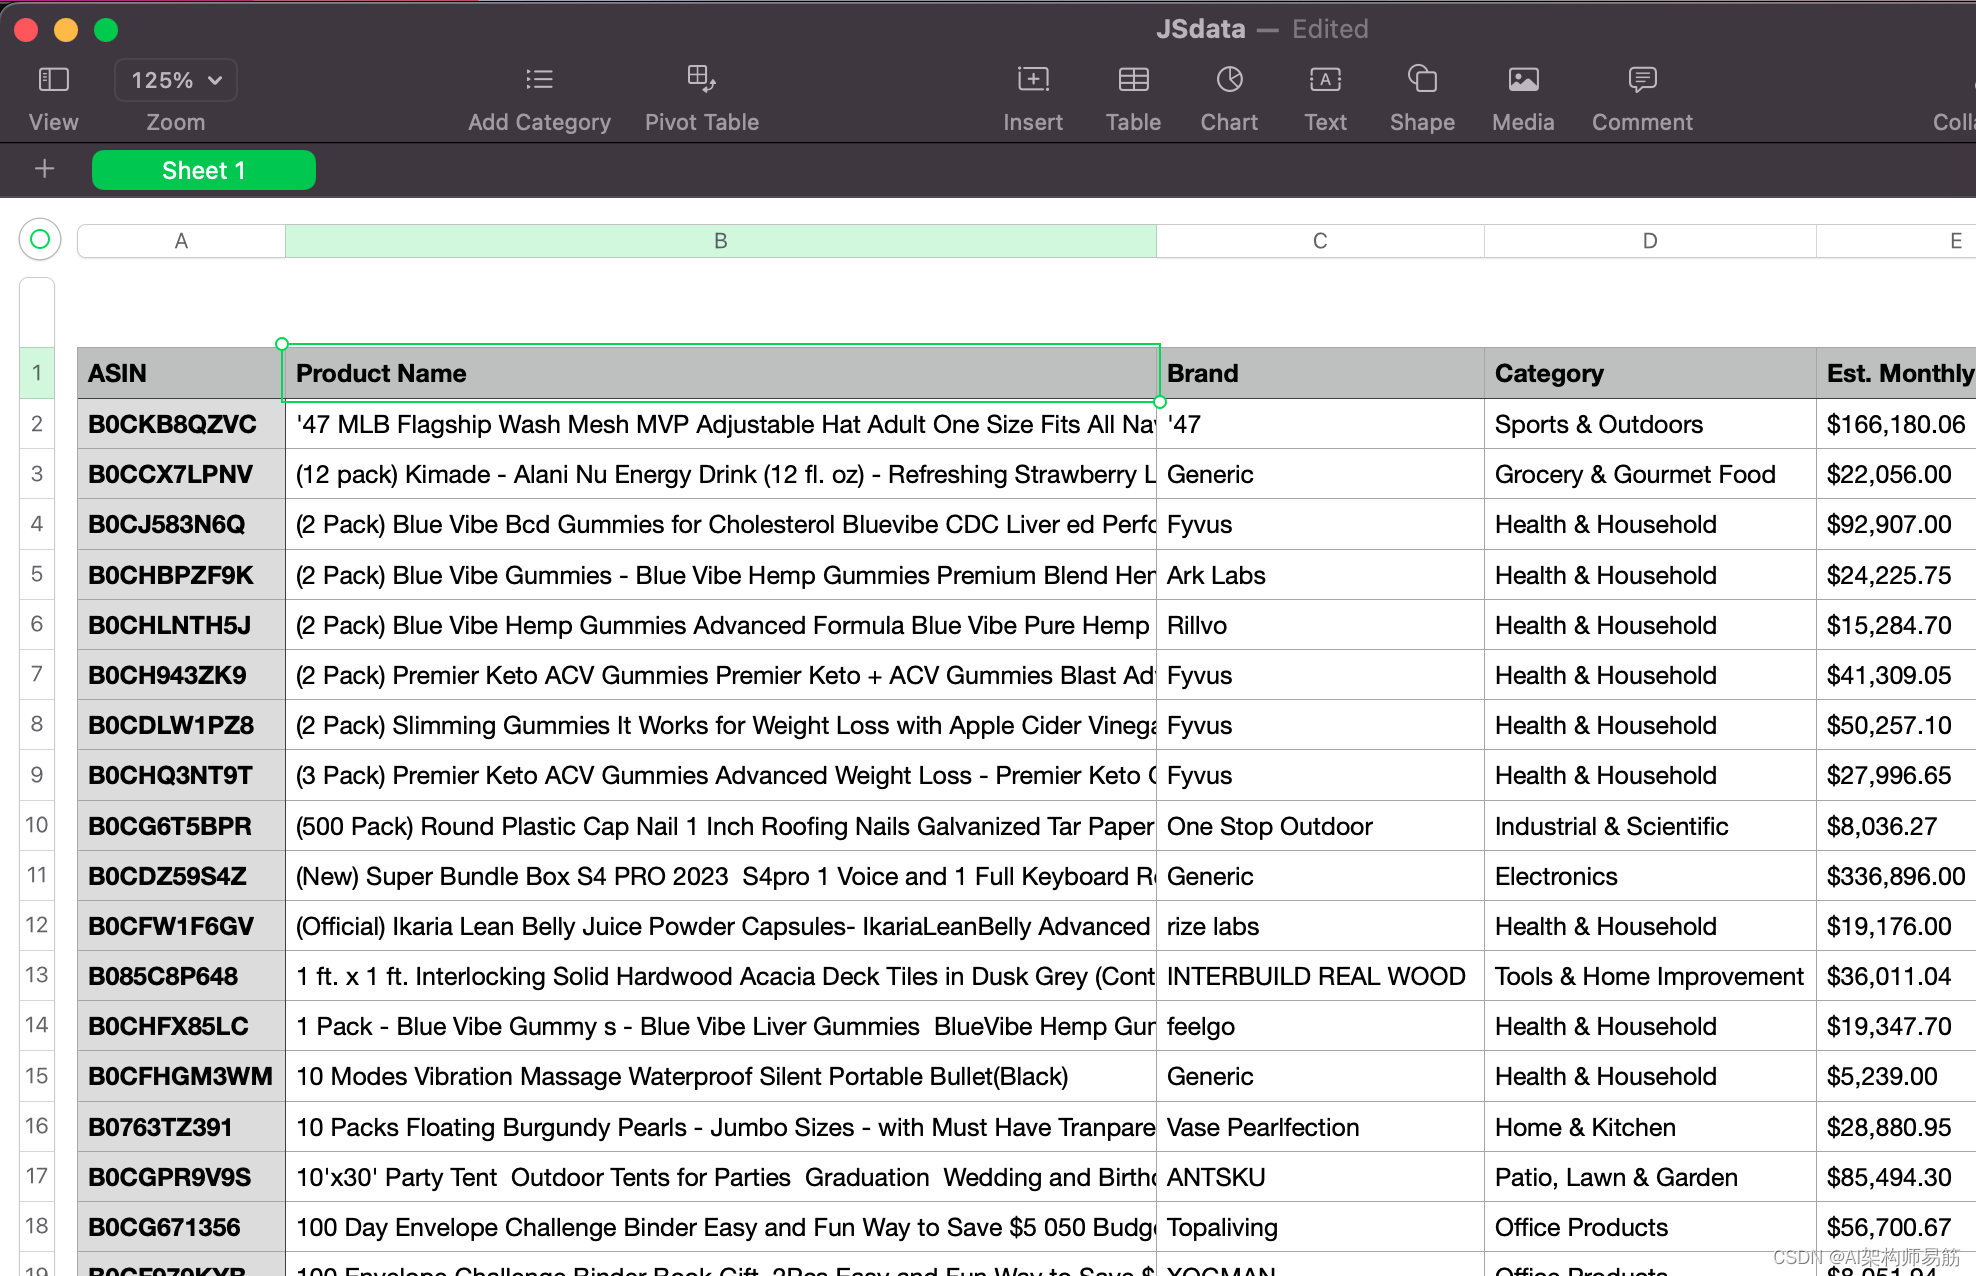Image resolution: width=1976 pixels, height=1276 pixels.
Task: Add a new Table
Action: tap(1133, 79)
